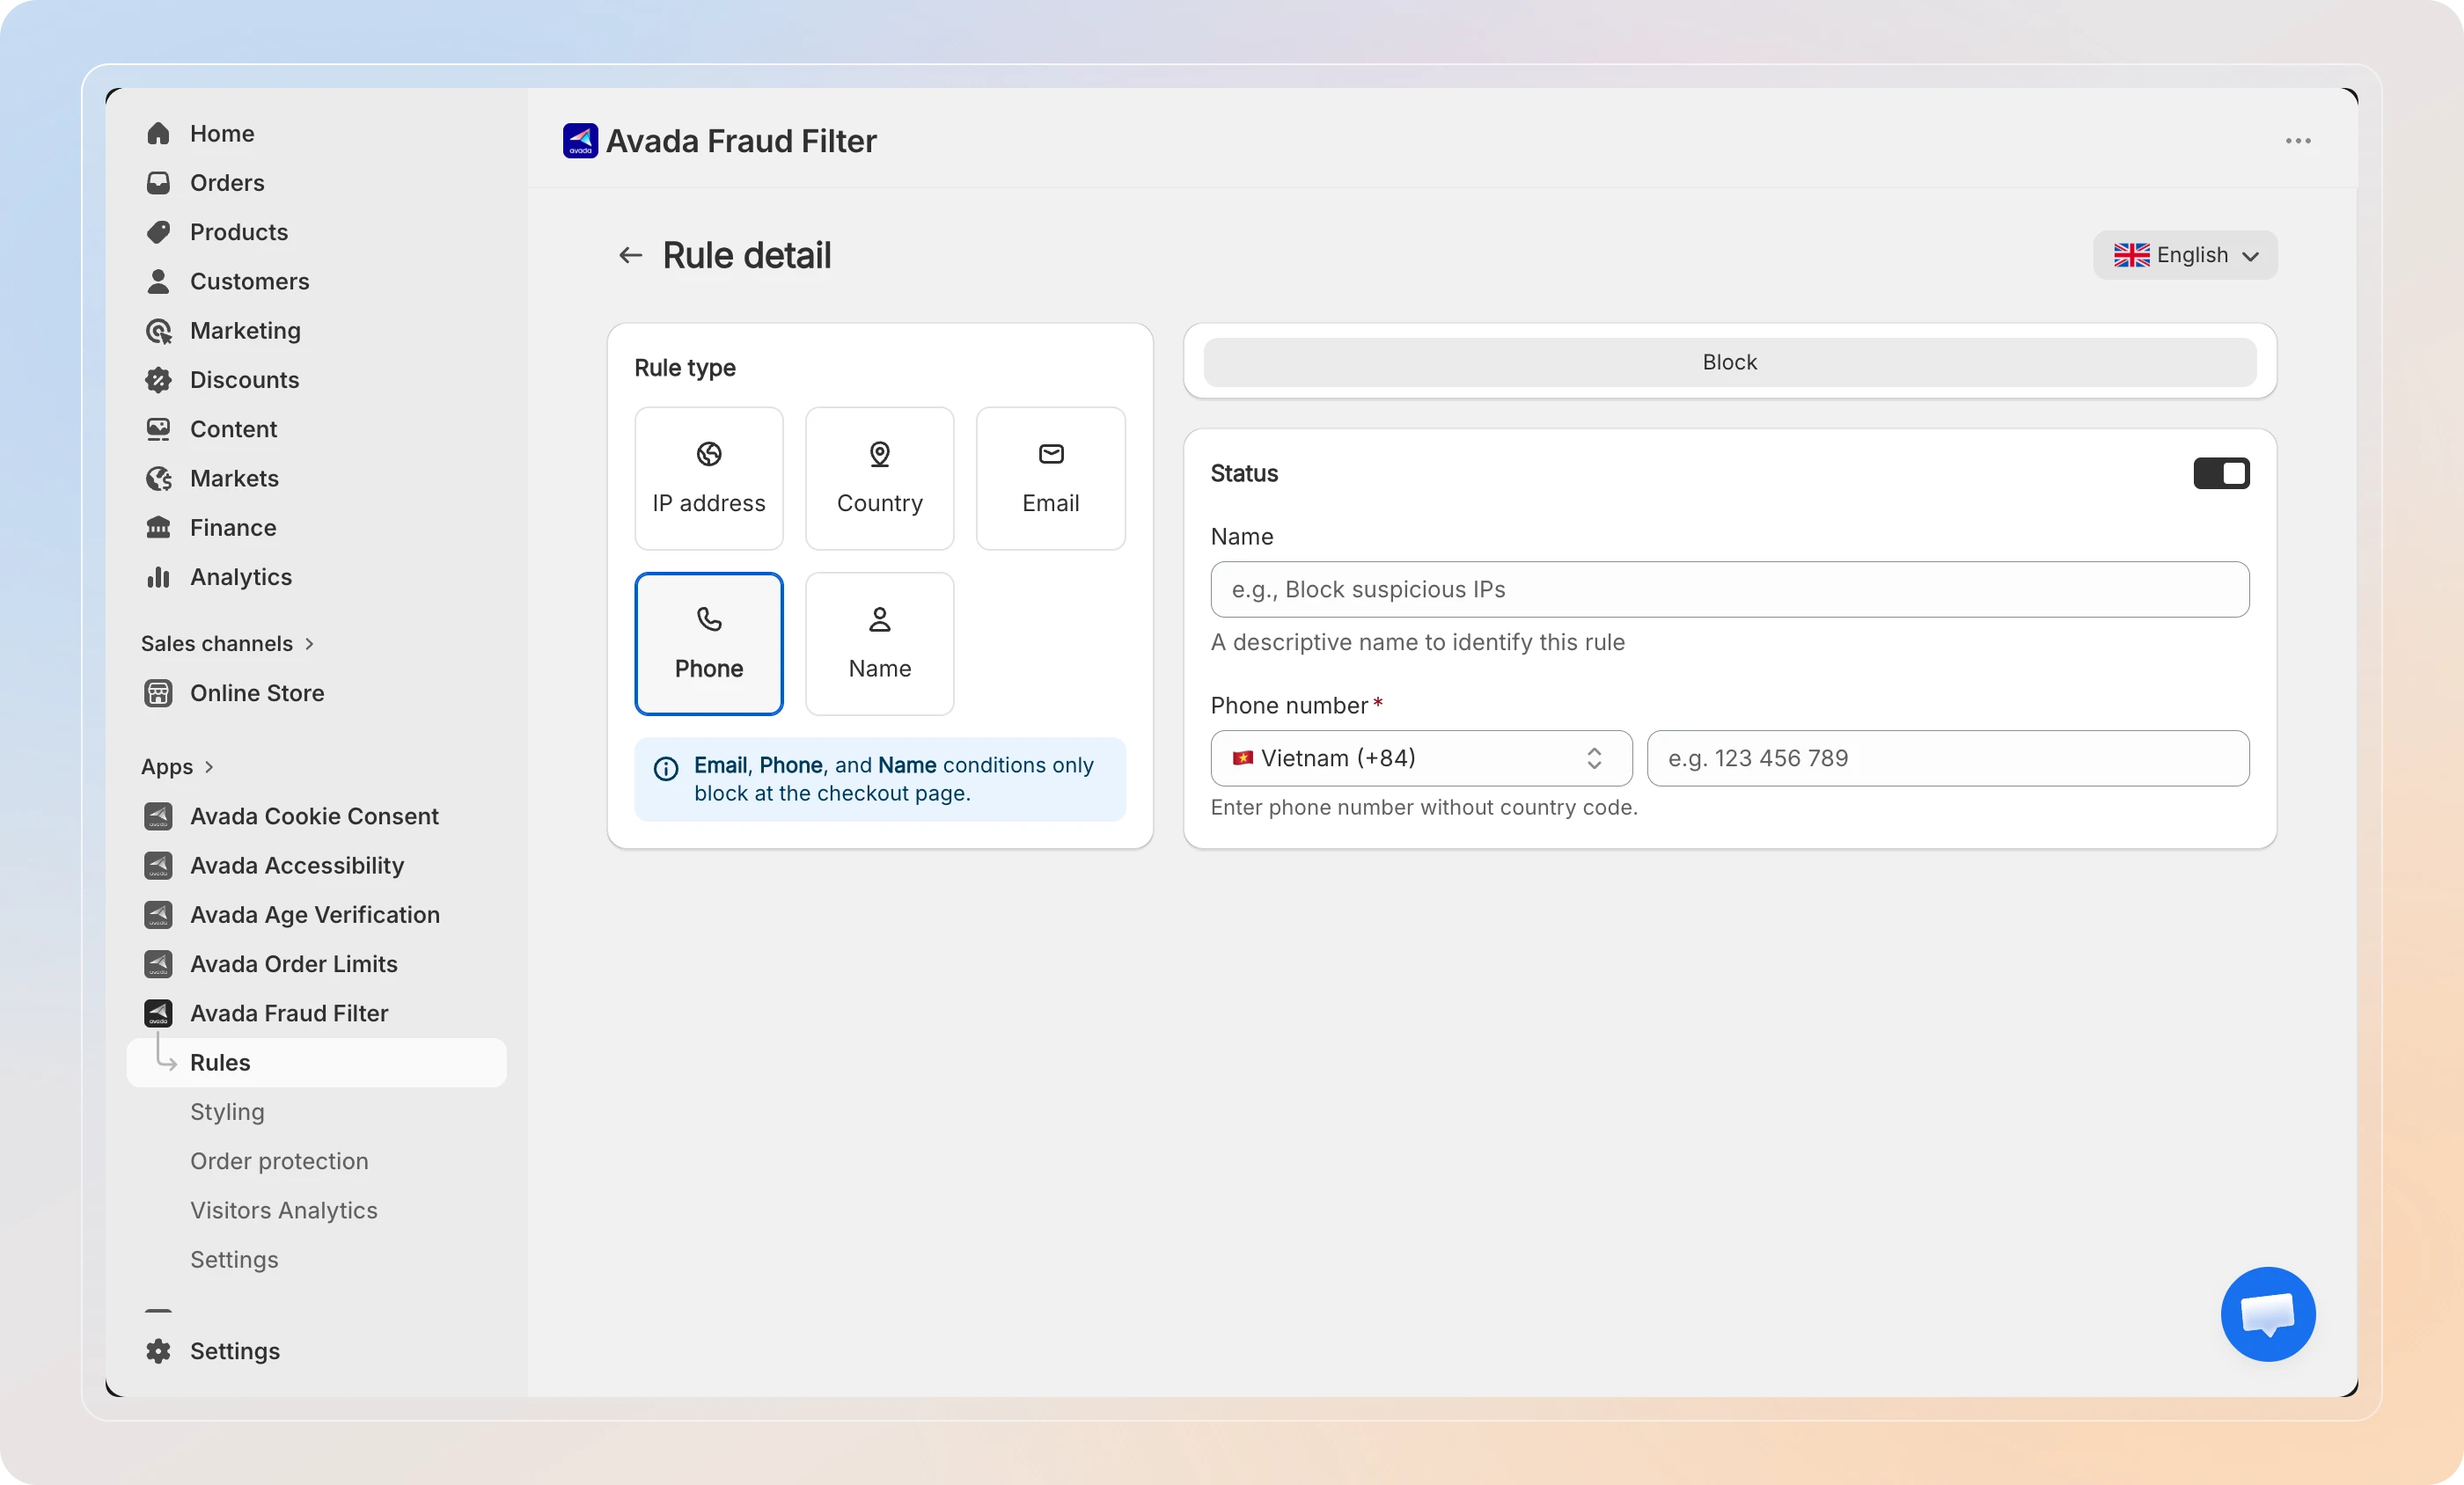Select the Name rule type

tap(880, 644)
